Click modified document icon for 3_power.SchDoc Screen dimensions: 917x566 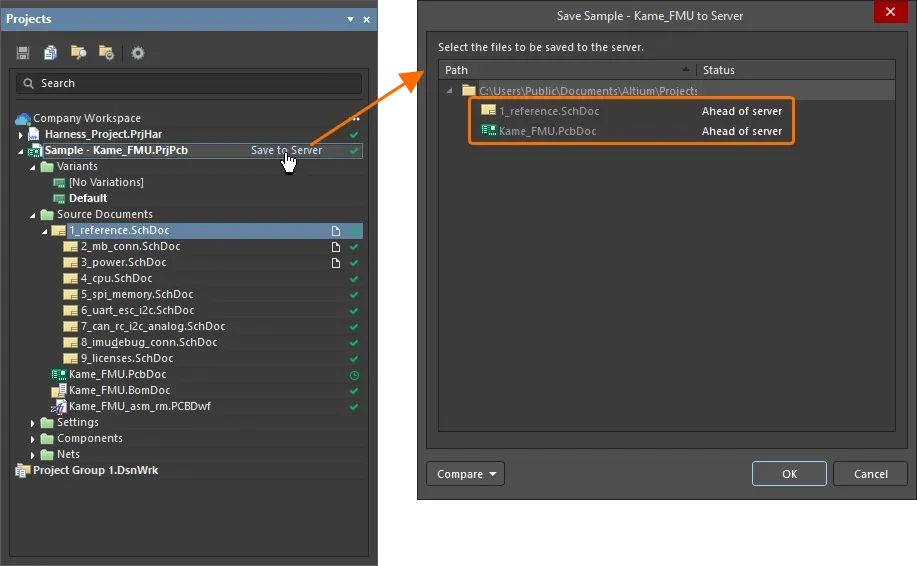(336, 263)
